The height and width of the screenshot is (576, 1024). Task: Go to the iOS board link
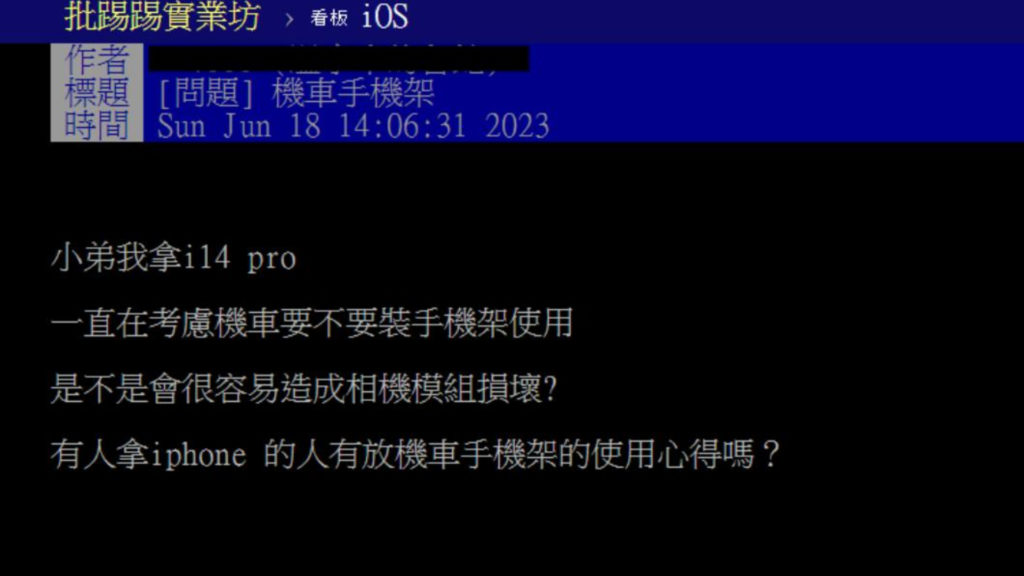point(385,16)
